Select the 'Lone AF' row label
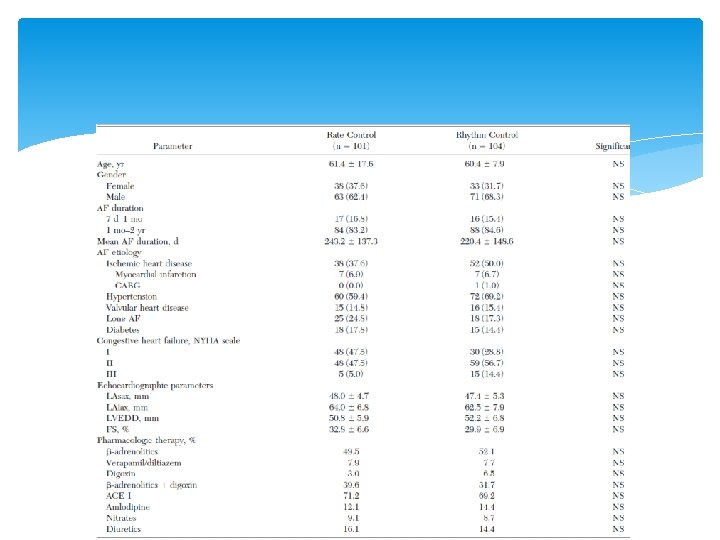Image resolution: width=720 pixels, height=540 pixels. pyautogui.click(x=123, y=319)
